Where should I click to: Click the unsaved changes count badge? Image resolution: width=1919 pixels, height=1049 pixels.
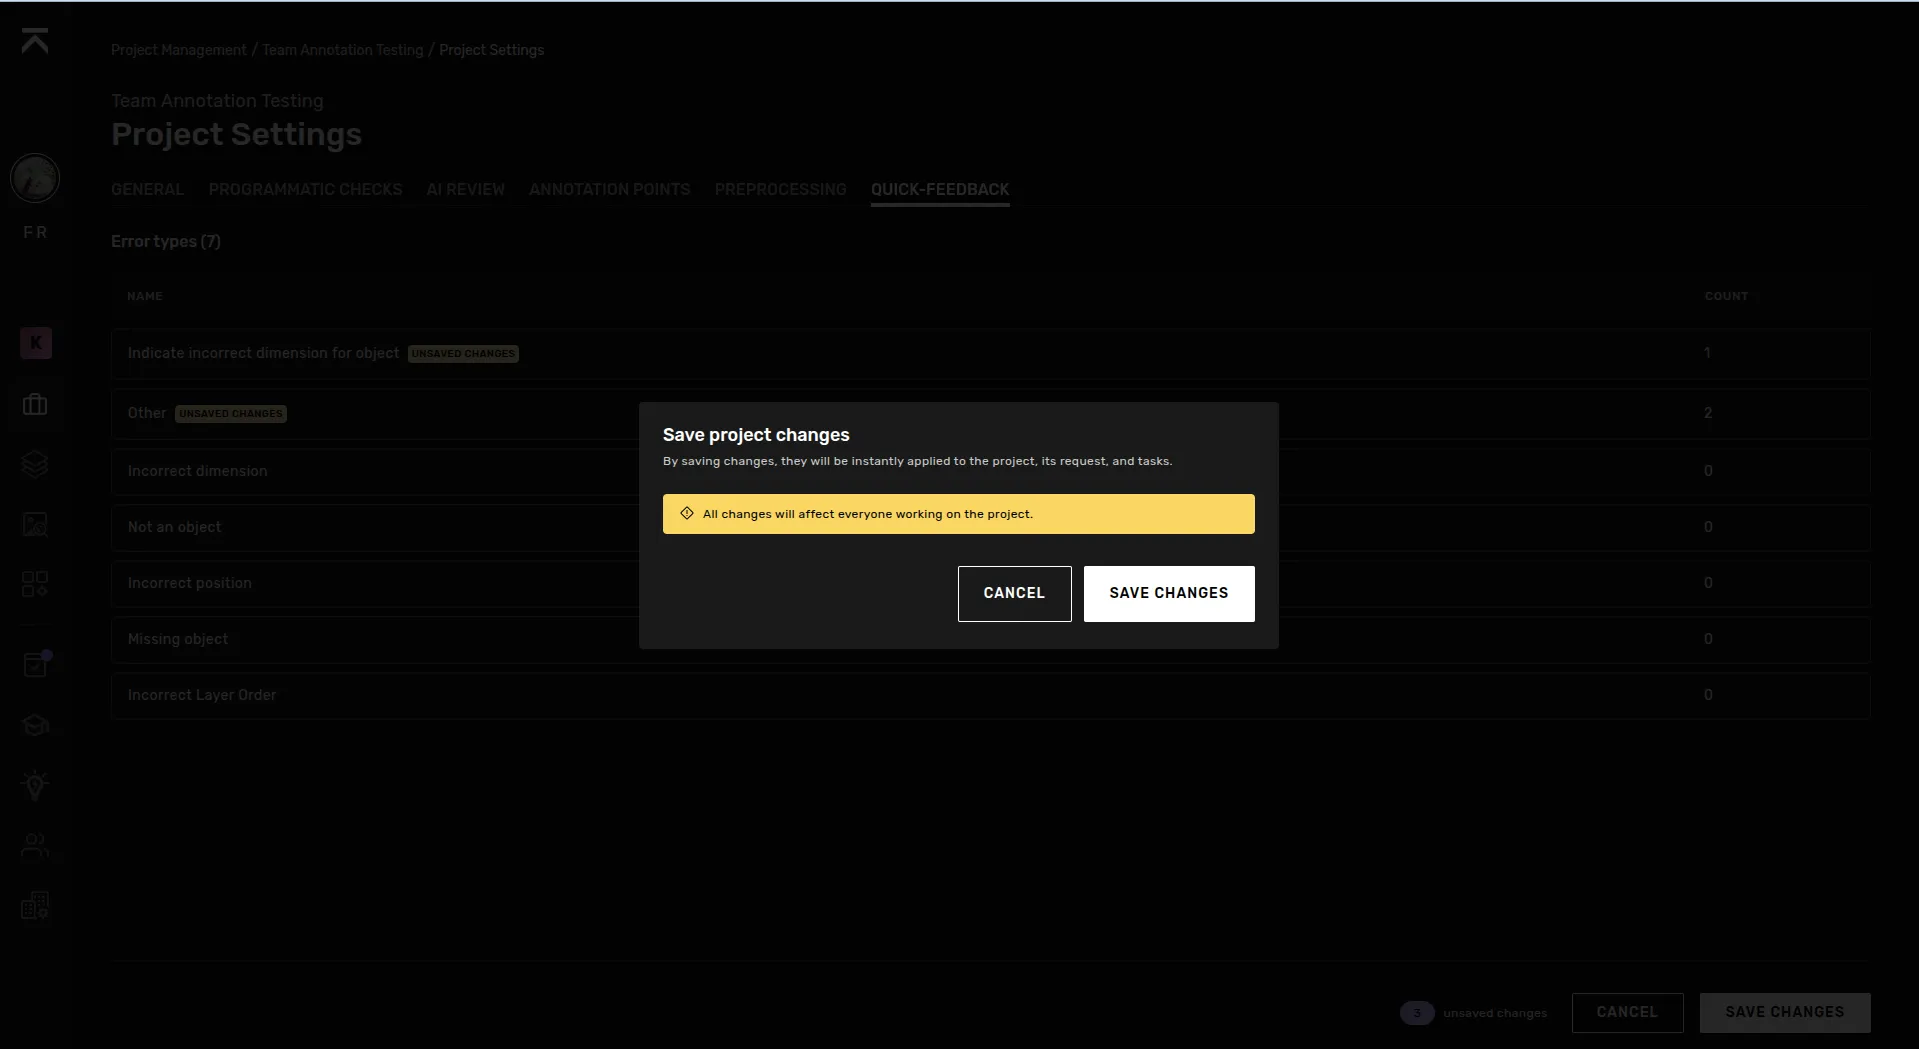pyautogui.click(x=1417, y=1013)
